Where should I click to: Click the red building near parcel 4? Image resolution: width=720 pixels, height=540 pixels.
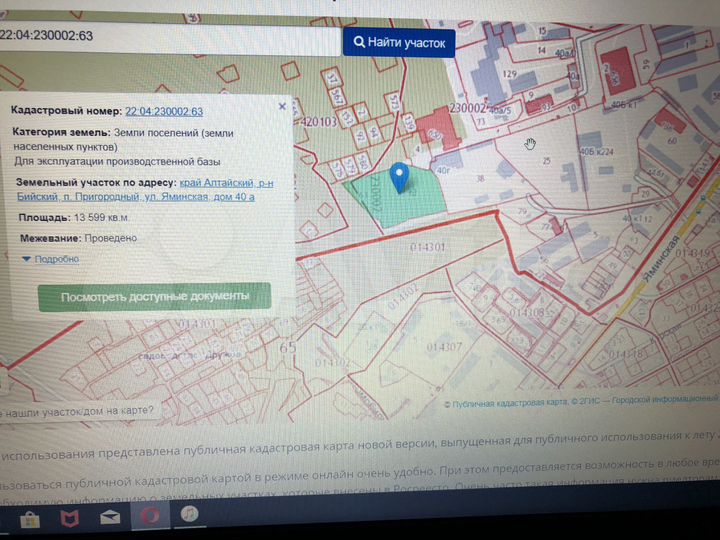(438, 128)
